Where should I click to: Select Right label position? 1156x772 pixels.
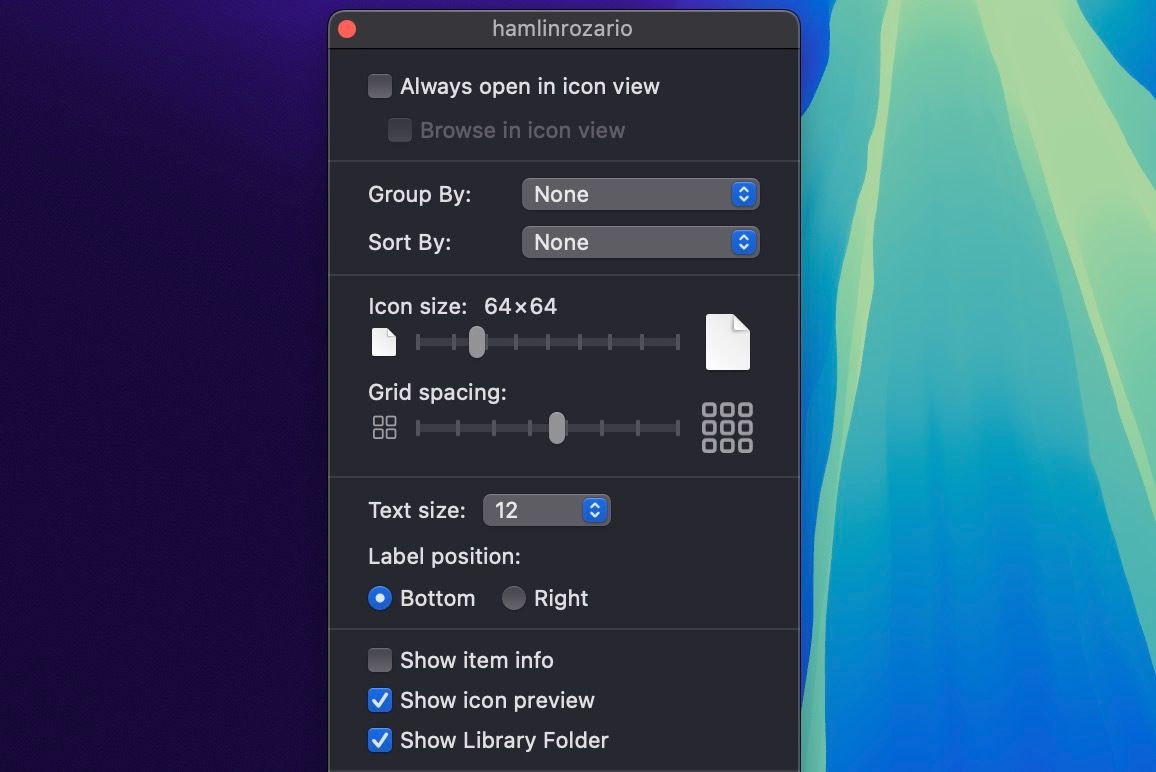pos(513,598)
